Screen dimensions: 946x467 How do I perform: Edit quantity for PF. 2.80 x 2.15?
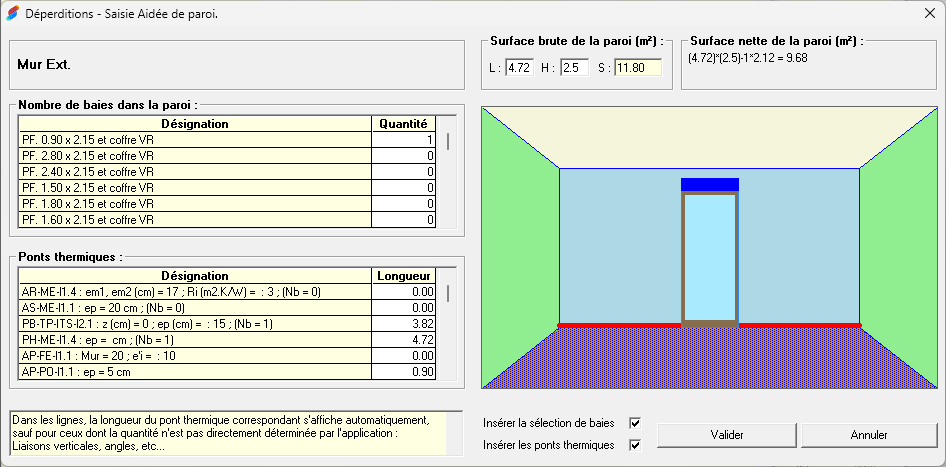point(404,156)
